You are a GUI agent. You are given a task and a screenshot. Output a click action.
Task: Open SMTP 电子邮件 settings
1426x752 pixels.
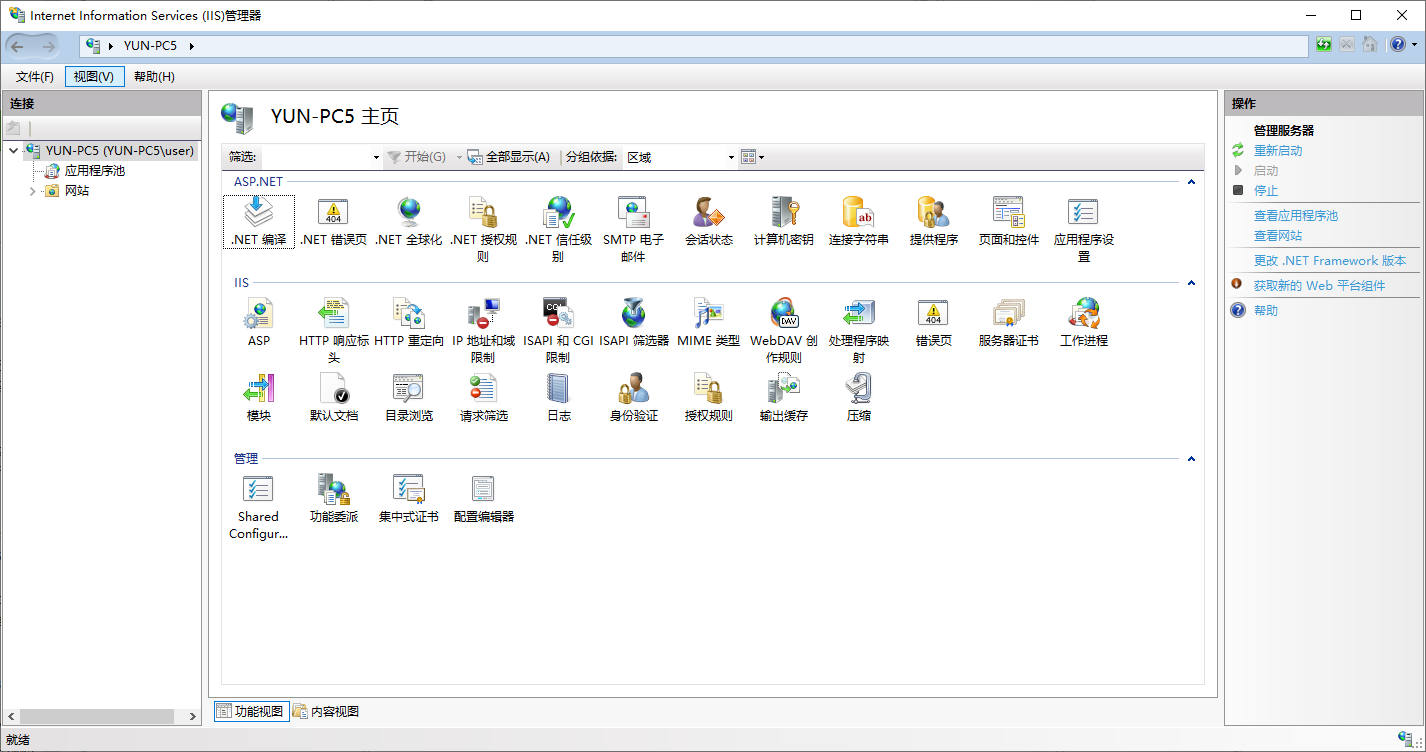[x=633, y=220]
